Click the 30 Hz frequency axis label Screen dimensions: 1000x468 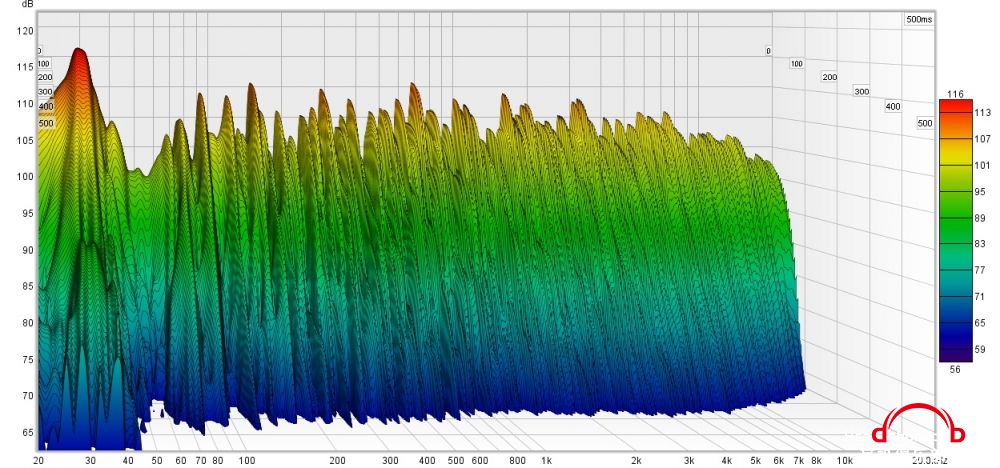click(91, 461)
